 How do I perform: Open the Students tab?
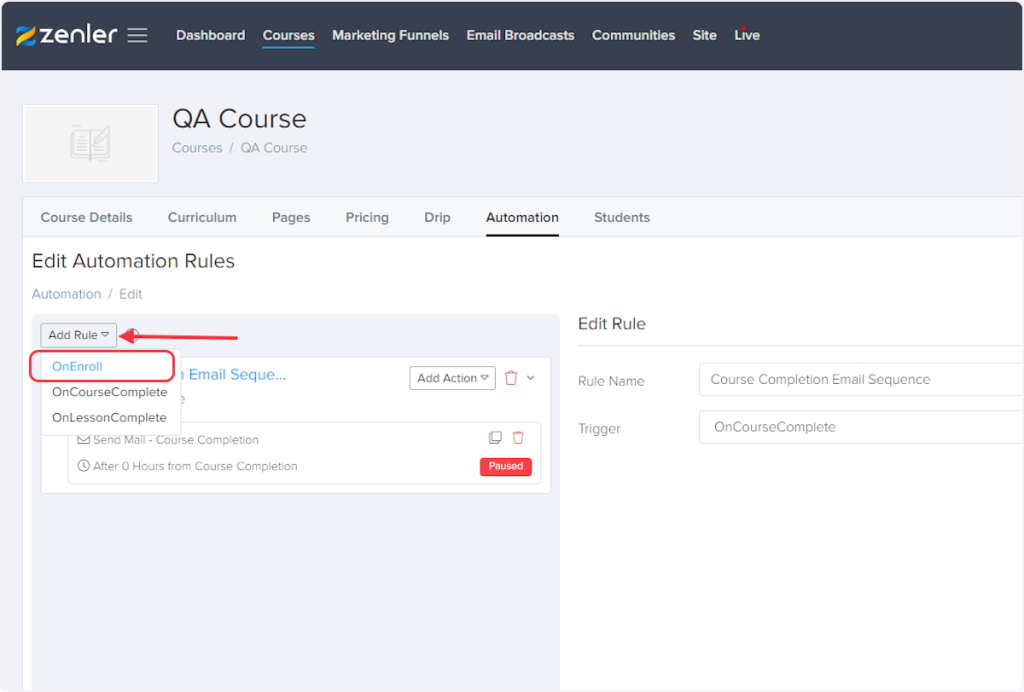(621, 217)
